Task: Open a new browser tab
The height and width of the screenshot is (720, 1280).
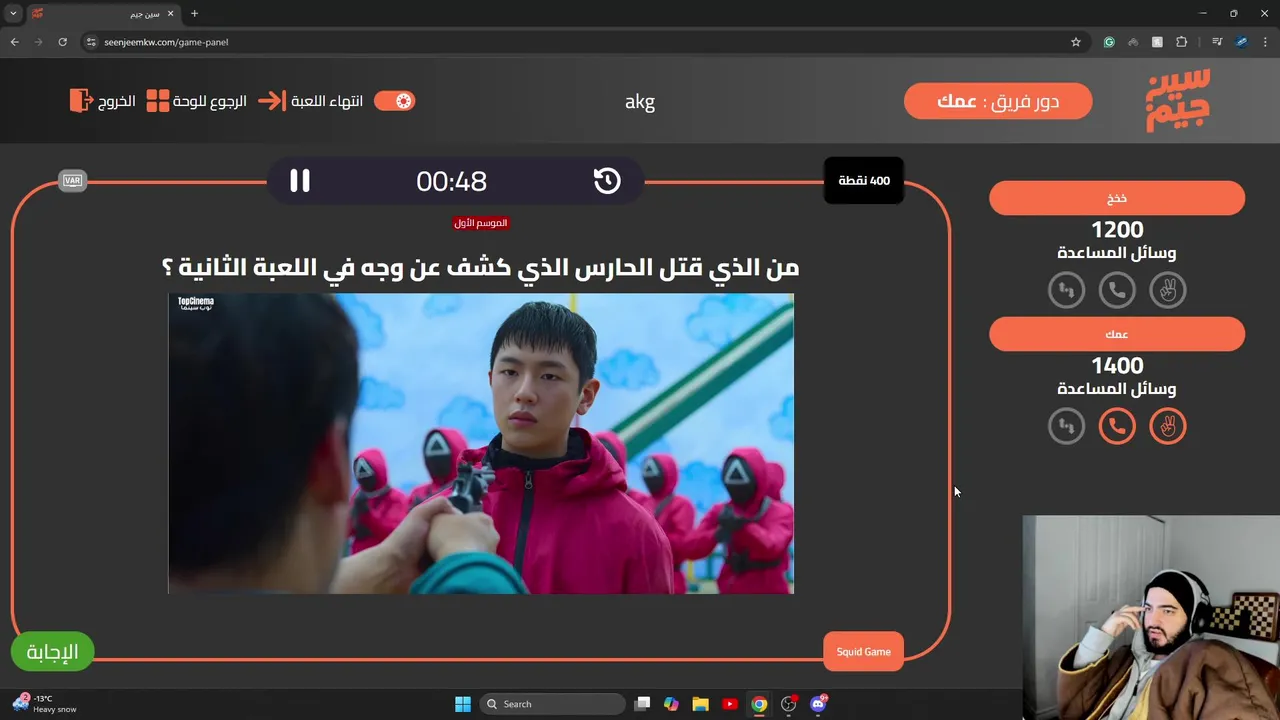Action: [x=194, y=14]
